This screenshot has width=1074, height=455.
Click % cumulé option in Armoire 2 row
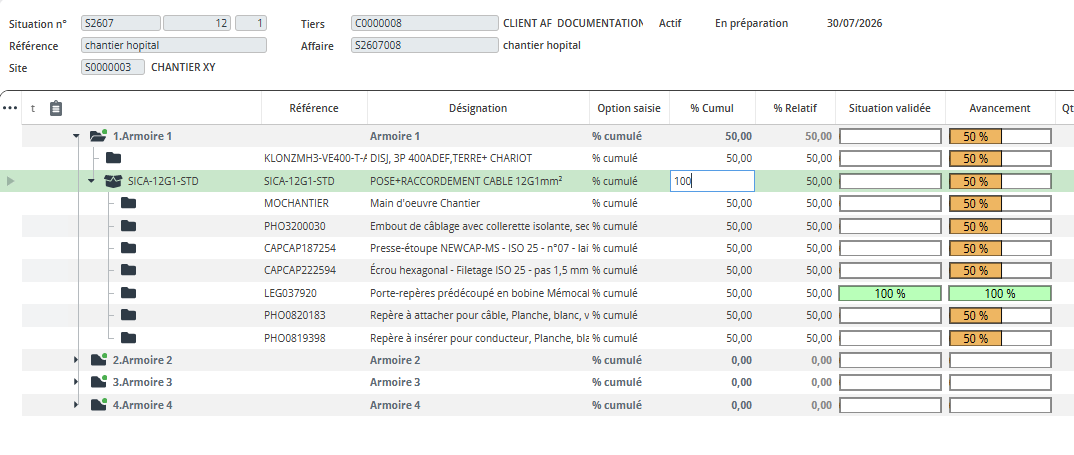click(617, 360)
